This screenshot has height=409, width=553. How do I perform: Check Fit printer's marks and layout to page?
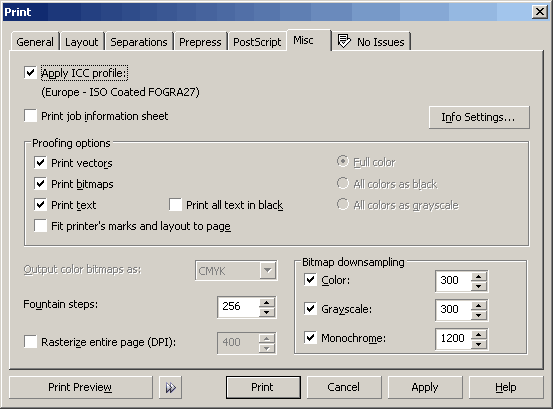(x=40, y=226)
